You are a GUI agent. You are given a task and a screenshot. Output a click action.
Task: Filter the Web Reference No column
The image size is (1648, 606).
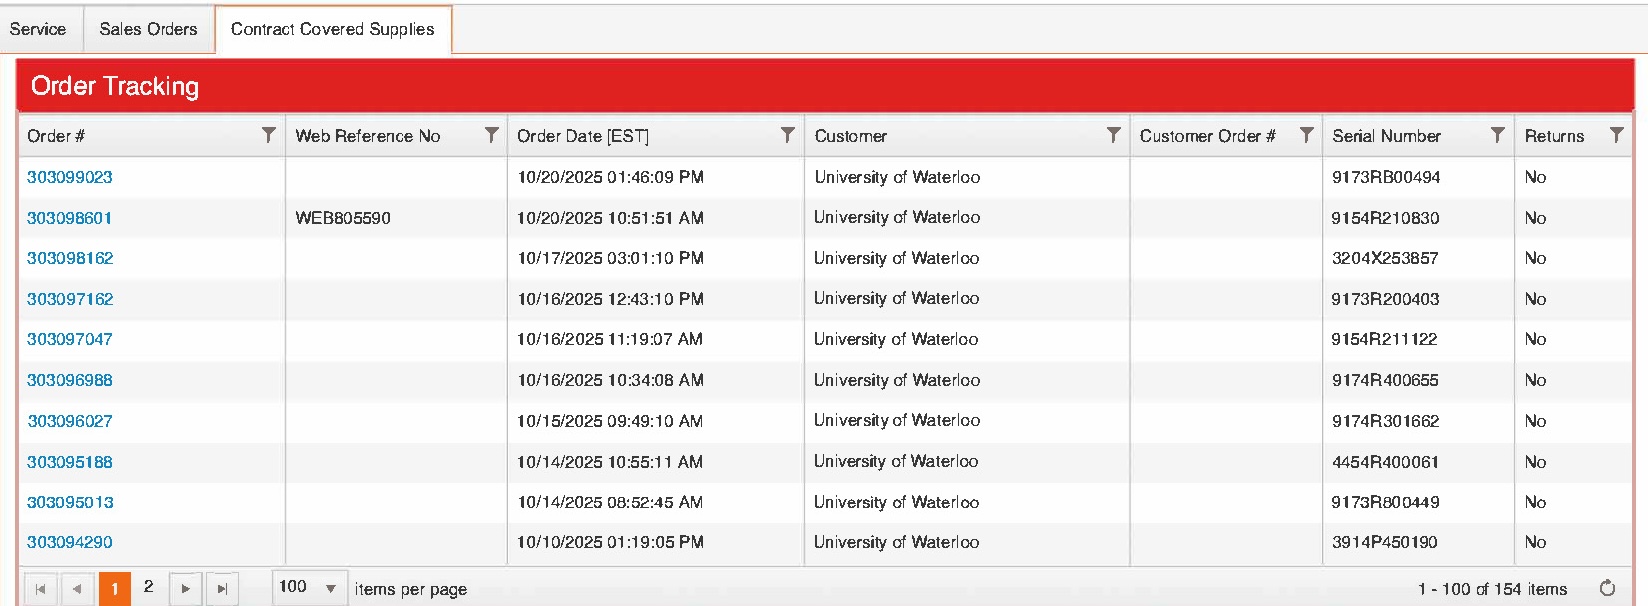(x=491, y=135)
